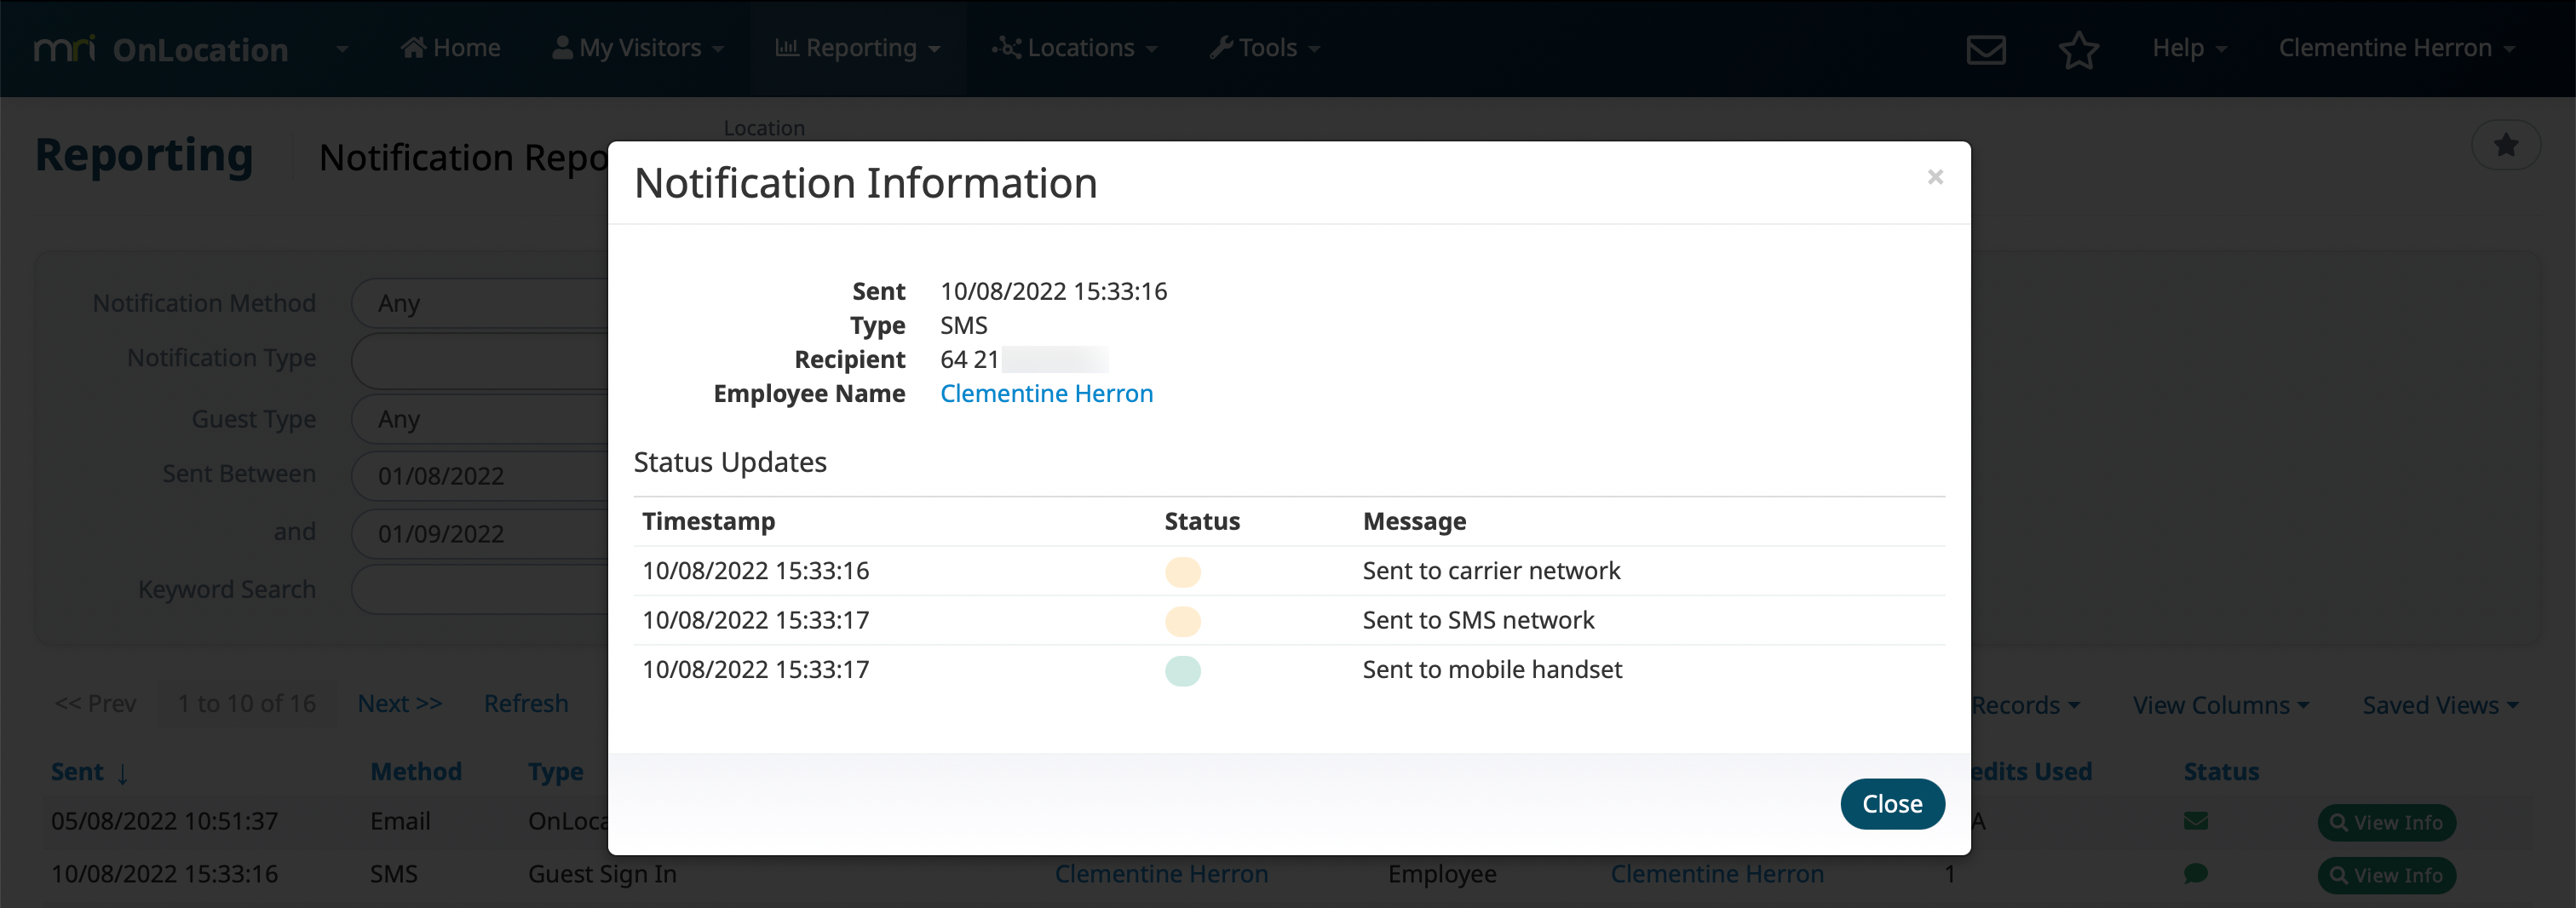The width and height of the screenshot is (2576, 908).
Task: Click the starred views icon near Reporting title
Action: click(x=2507, y=145)
